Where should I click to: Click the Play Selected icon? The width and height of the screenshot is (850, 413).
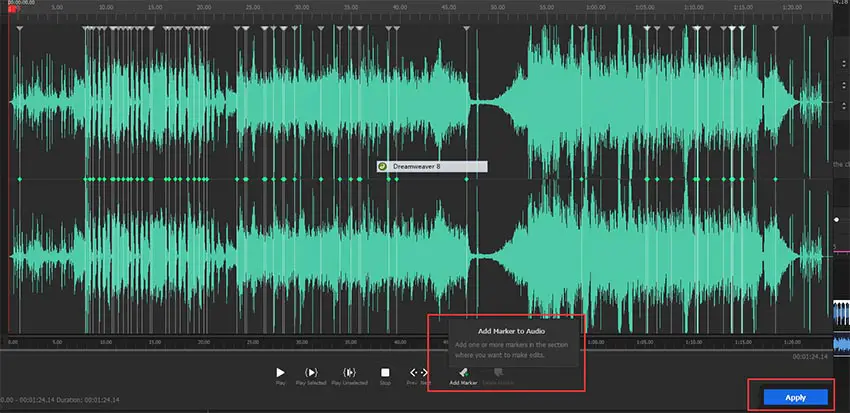click(311, 372)
